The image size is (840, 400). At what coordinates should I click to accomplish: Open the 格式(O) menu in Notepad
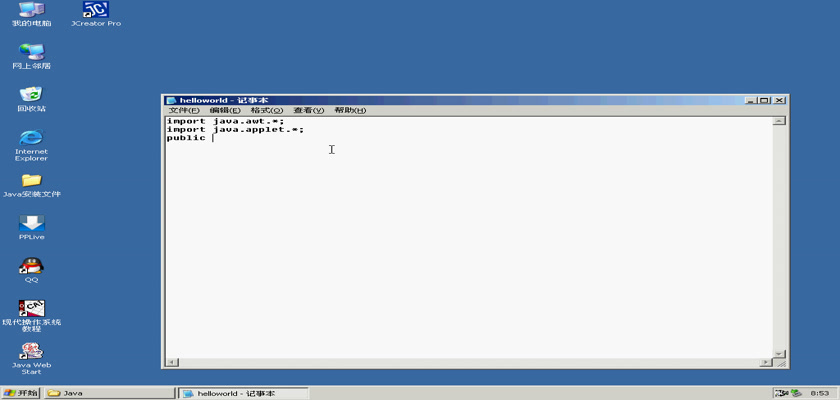267,110
